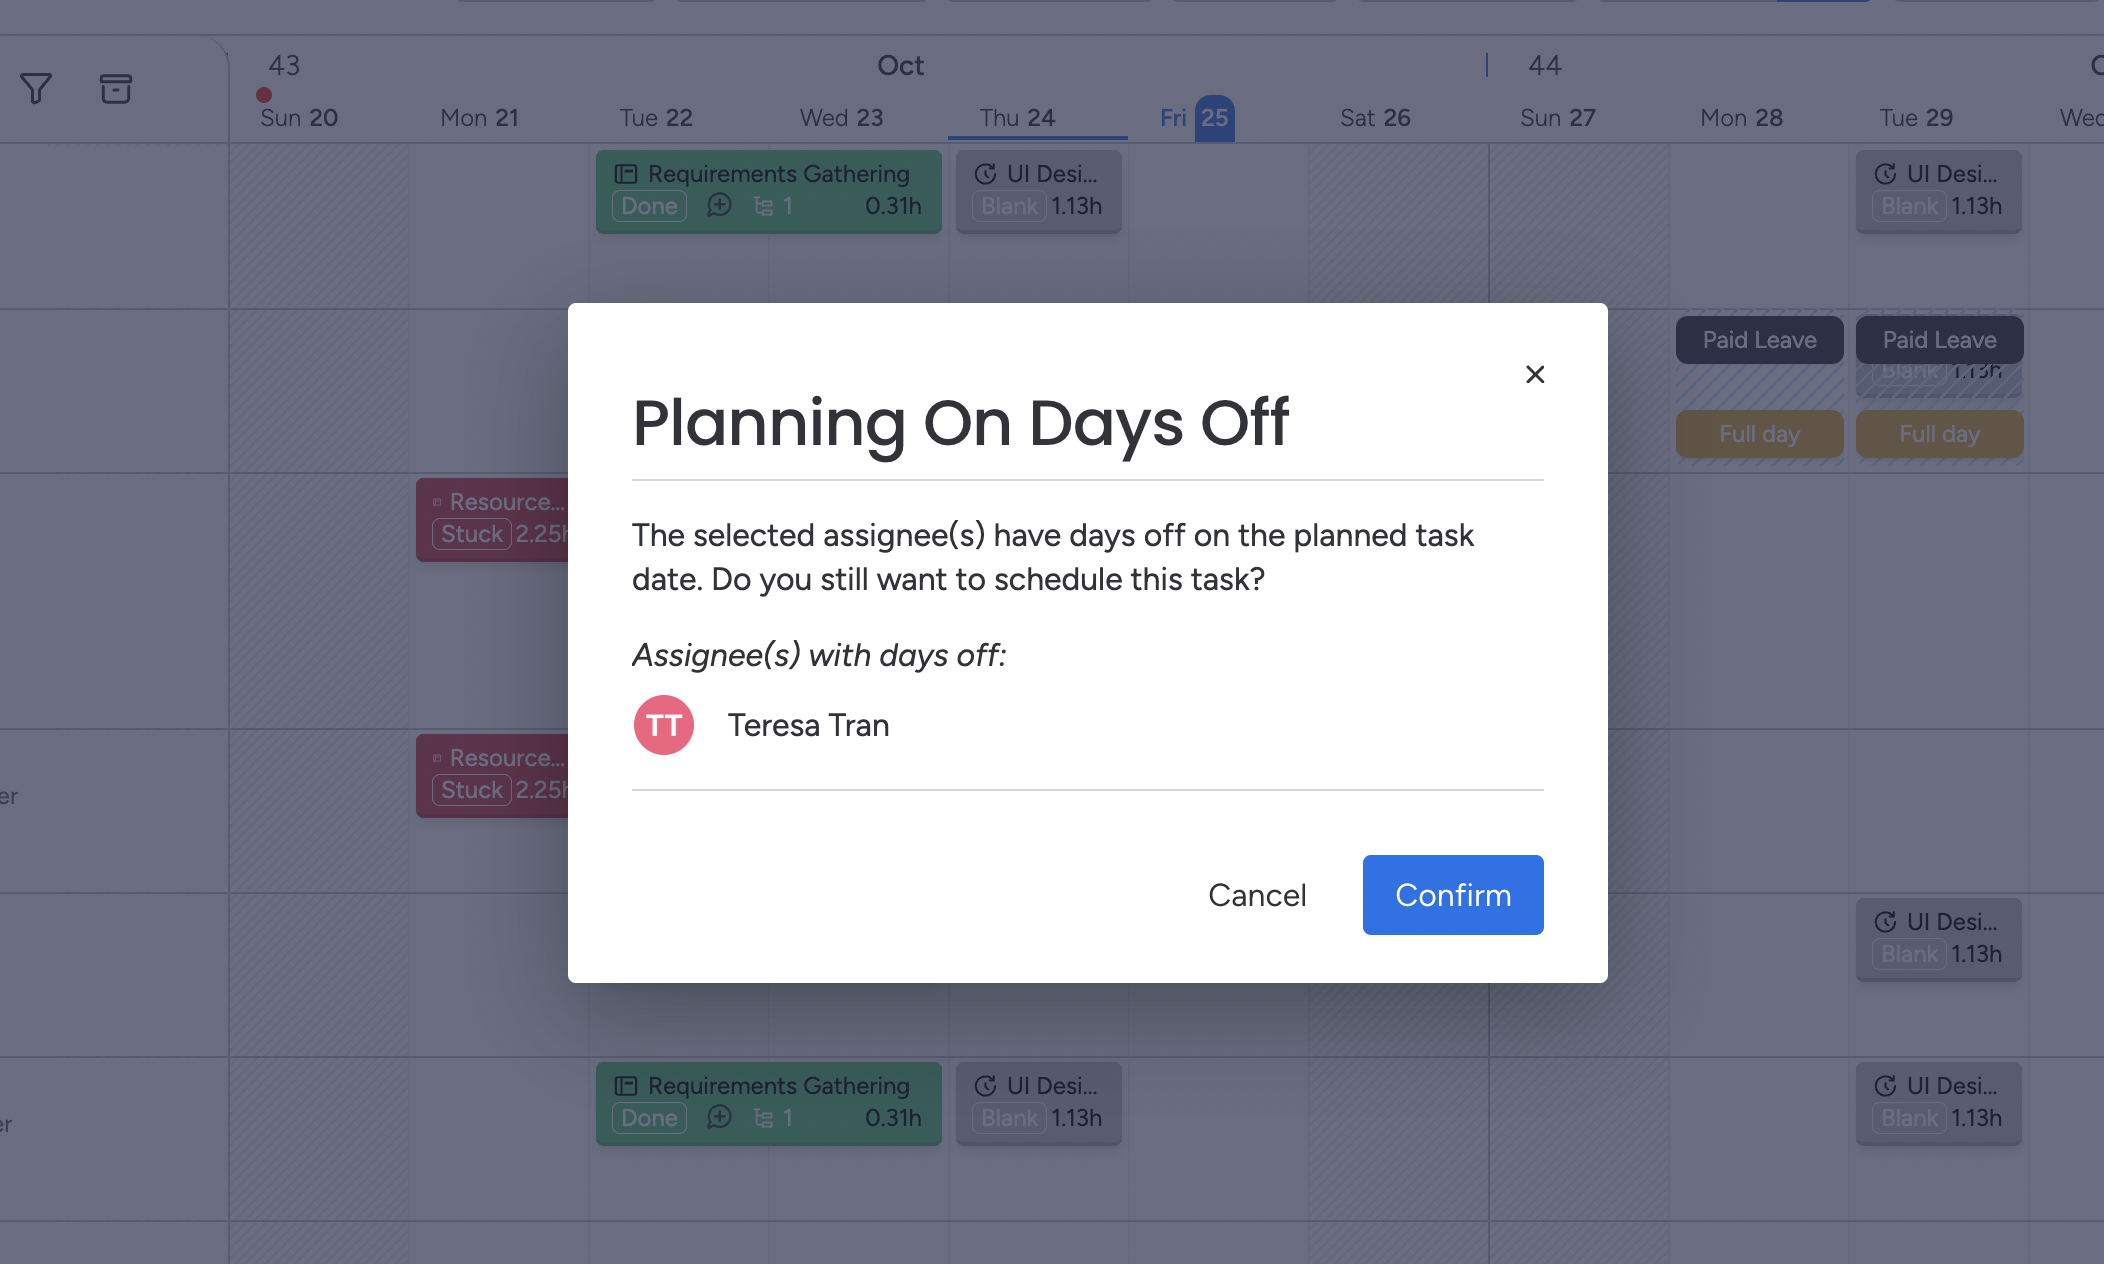
Task: Click the chat/comment icon on Requirements Gathering
Action: coord(717,207)
